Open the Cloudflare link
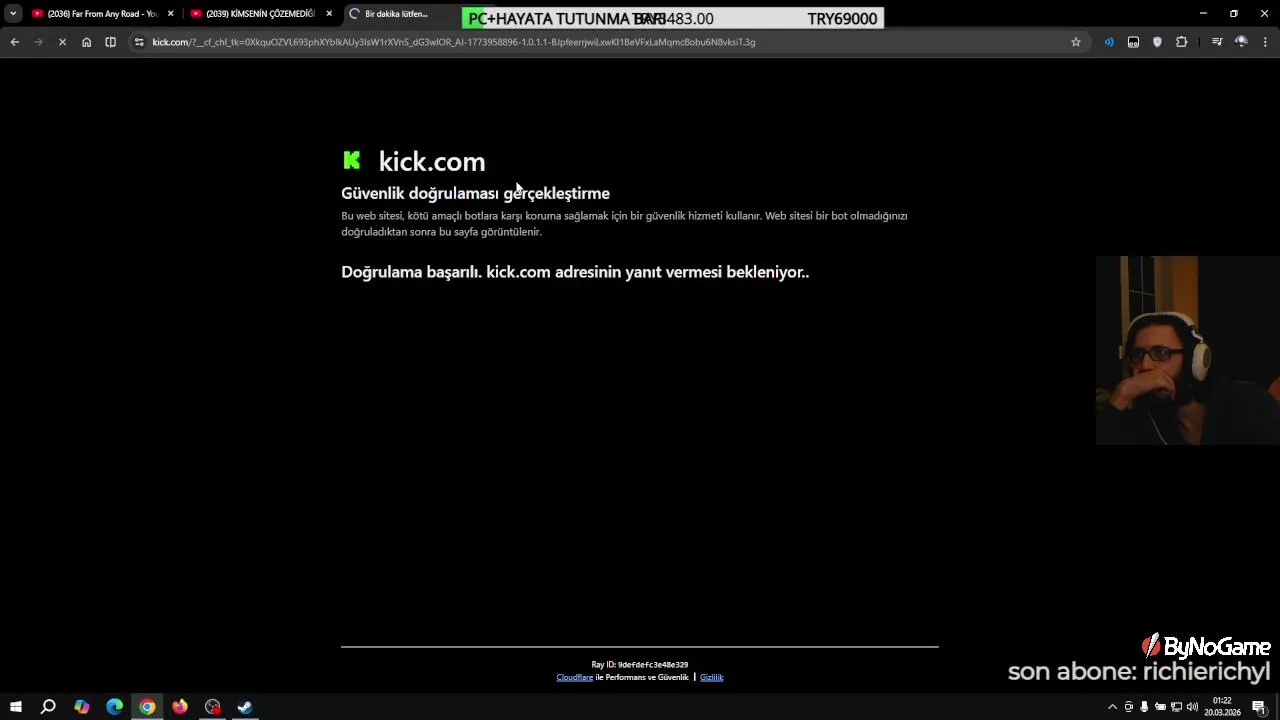Screen dimensions: 1280x720 pyautogui.click(x=574, y=677)
